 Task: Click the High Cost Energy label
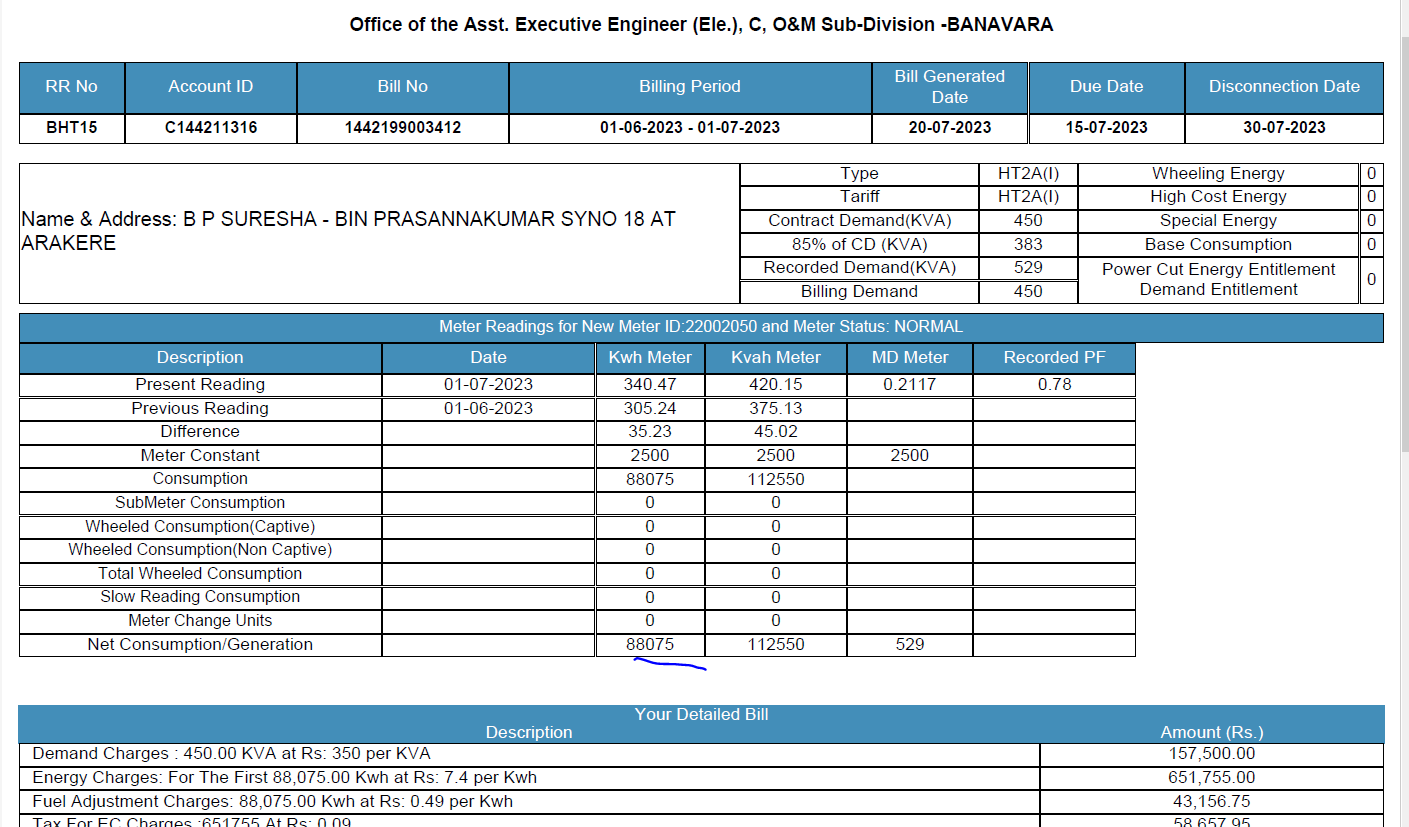coord(1218,197)
